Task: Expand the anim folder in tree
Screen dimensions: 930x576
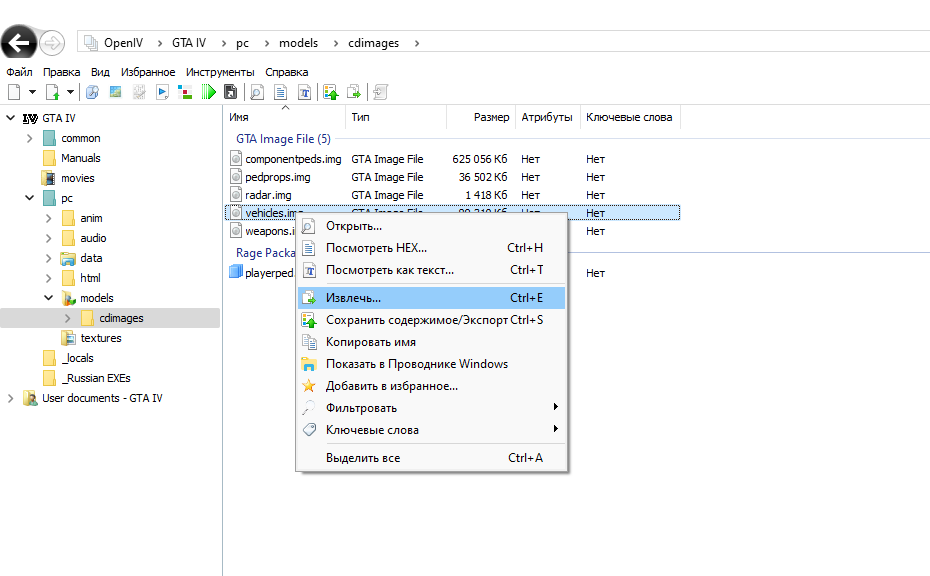Action: point(49,218)
